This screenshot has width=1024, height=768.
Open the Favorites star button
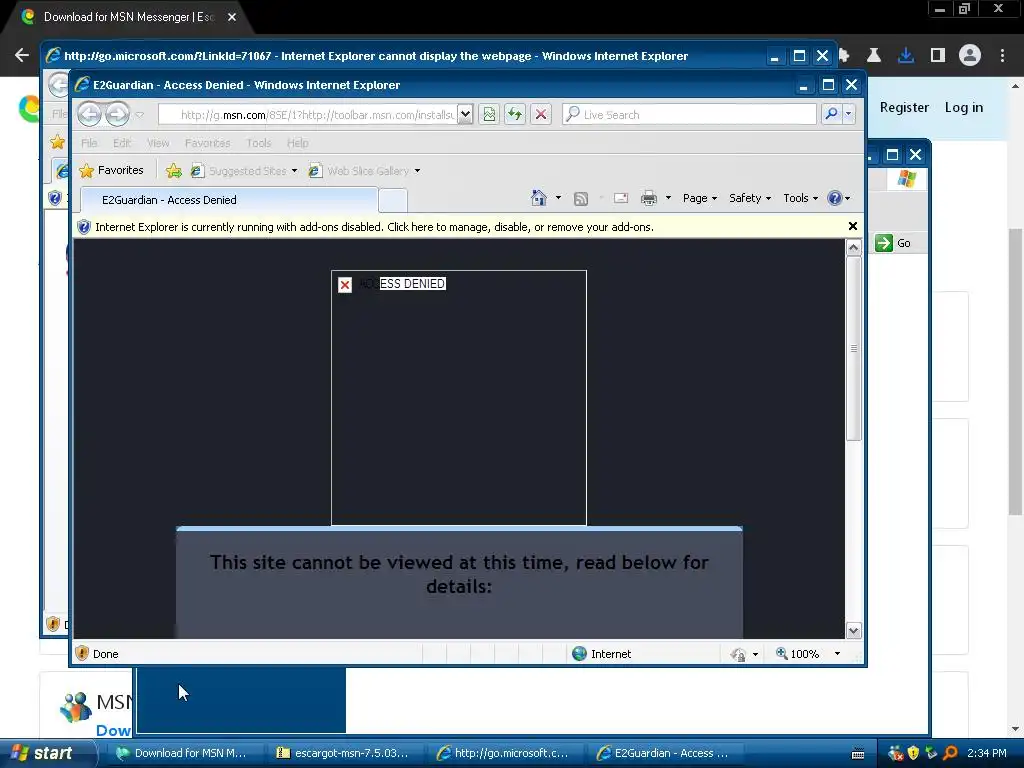tap(111, 170)
